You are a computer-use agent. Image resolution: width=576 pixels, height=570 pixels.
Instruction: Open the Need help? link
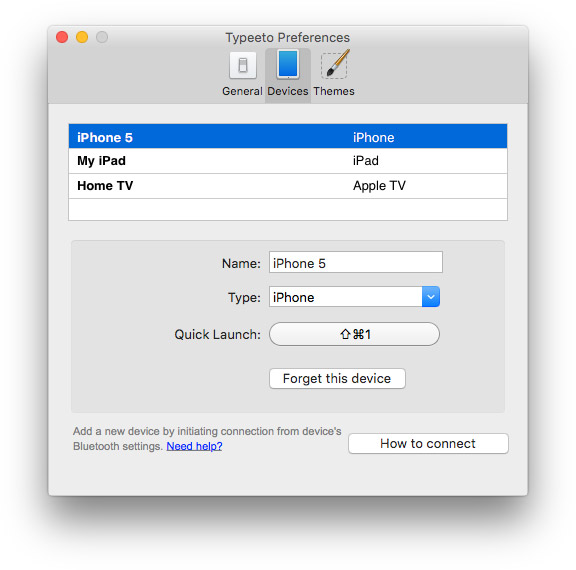coord(194,446)
